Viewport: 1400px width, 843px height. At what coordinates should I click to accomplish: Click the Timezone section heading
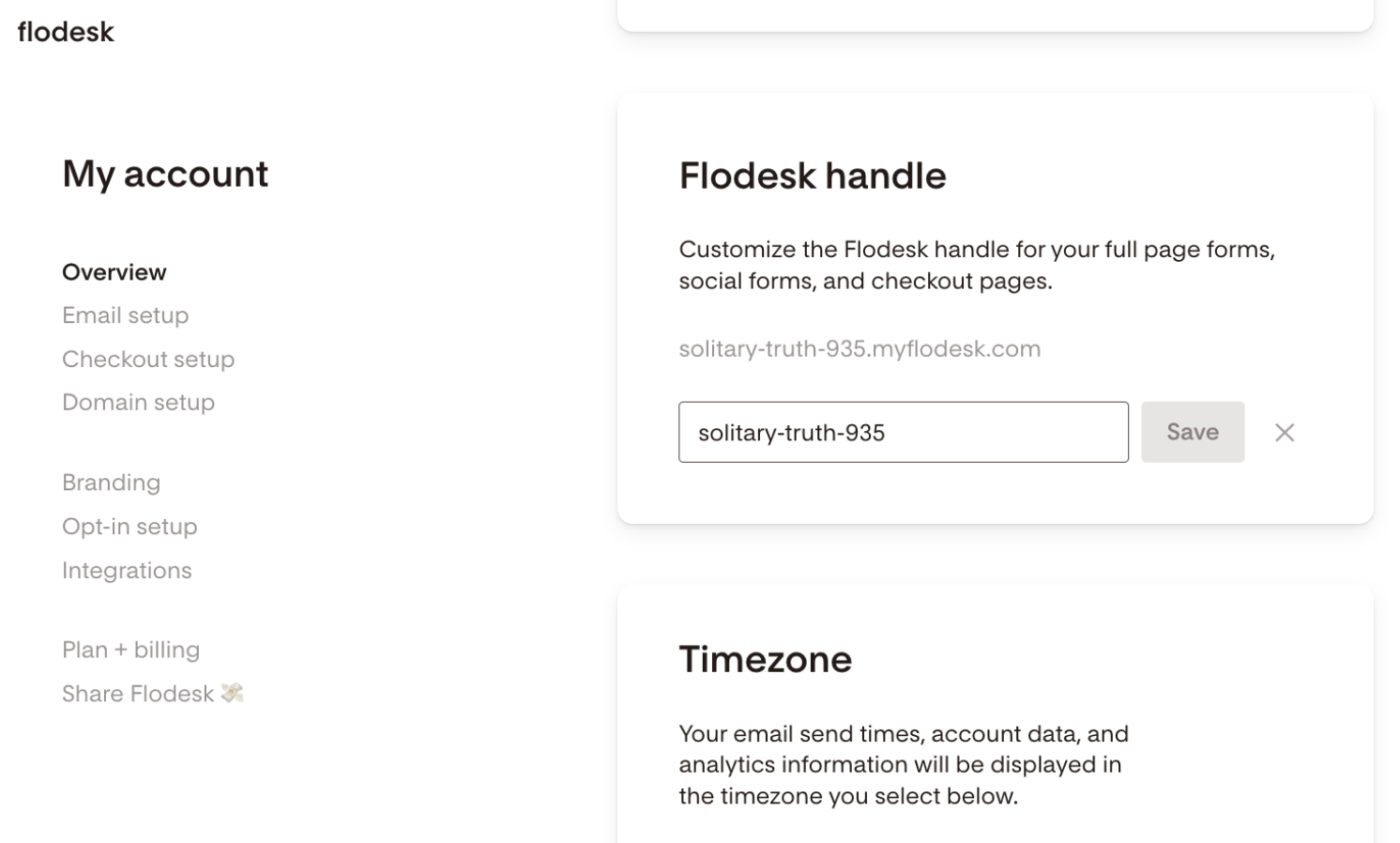coord(765,659)
